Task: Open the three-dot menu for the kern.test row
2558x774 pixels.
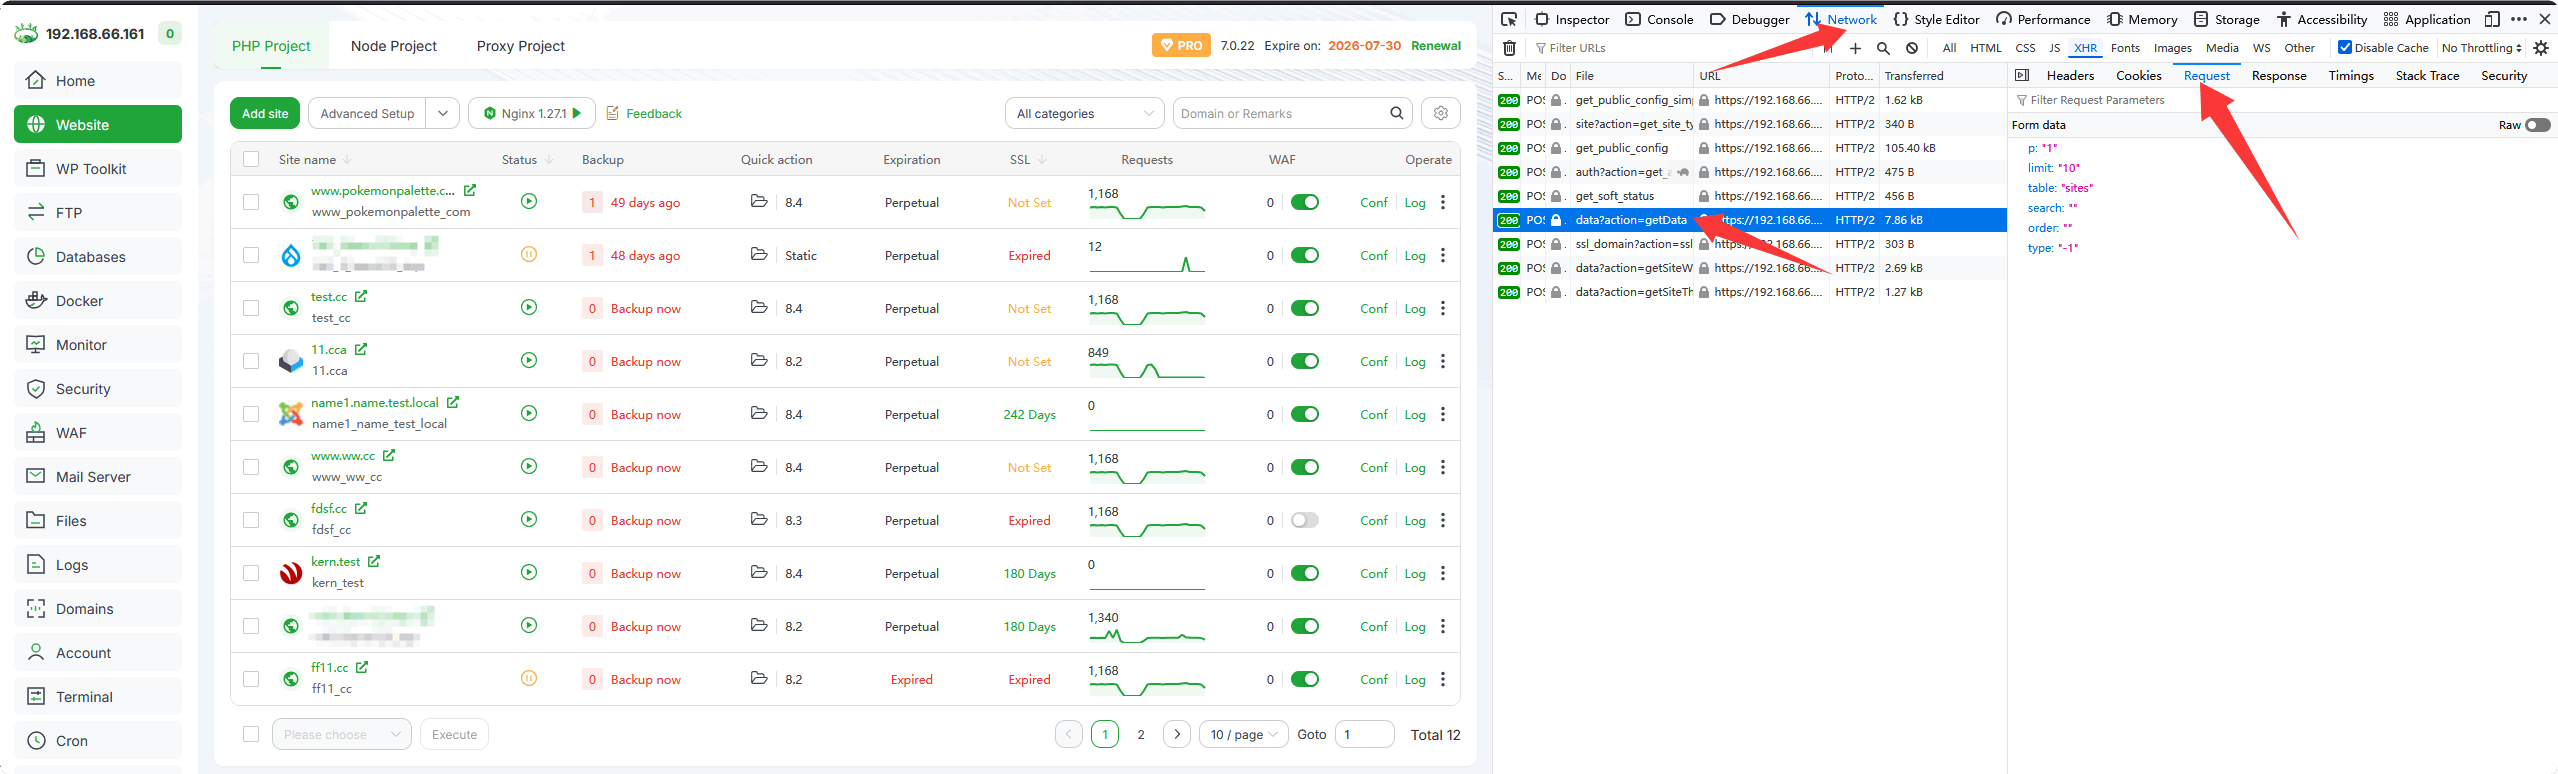Action: coord(1442,573)
